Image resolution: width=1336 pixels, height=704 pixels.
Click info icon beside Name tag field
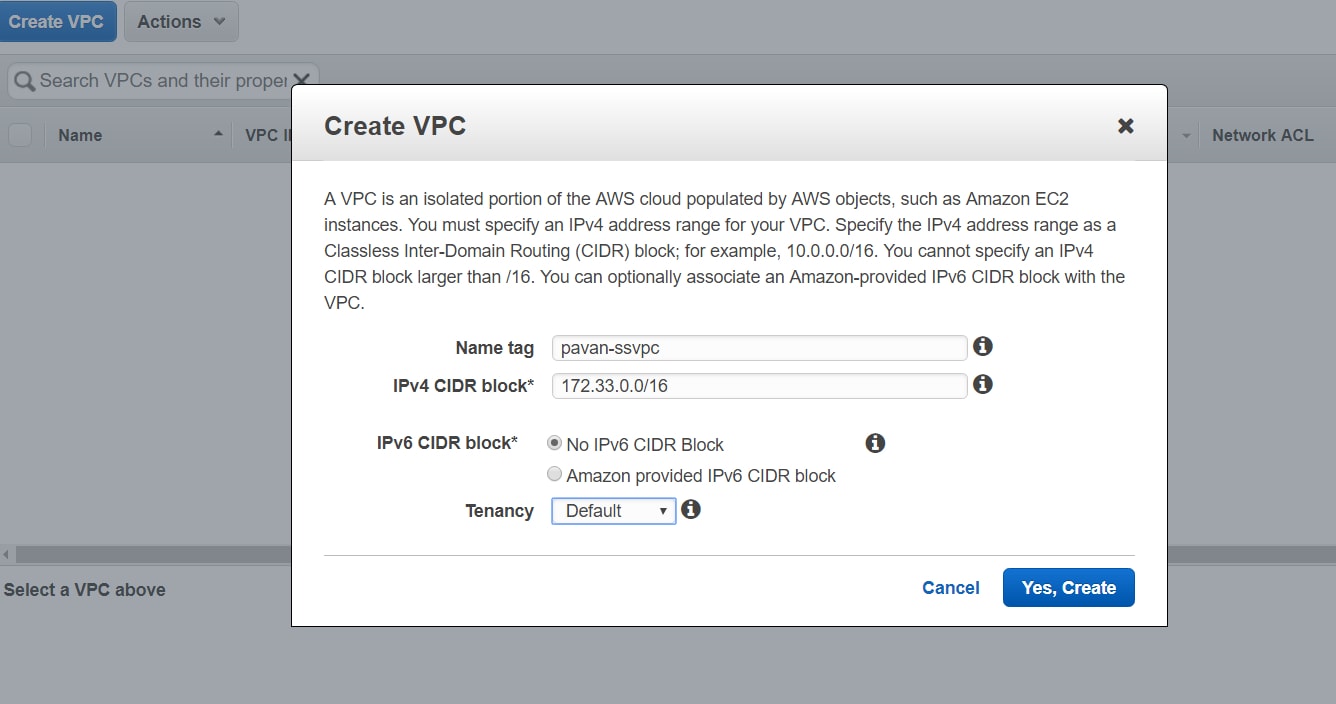(x=983, y=346)
